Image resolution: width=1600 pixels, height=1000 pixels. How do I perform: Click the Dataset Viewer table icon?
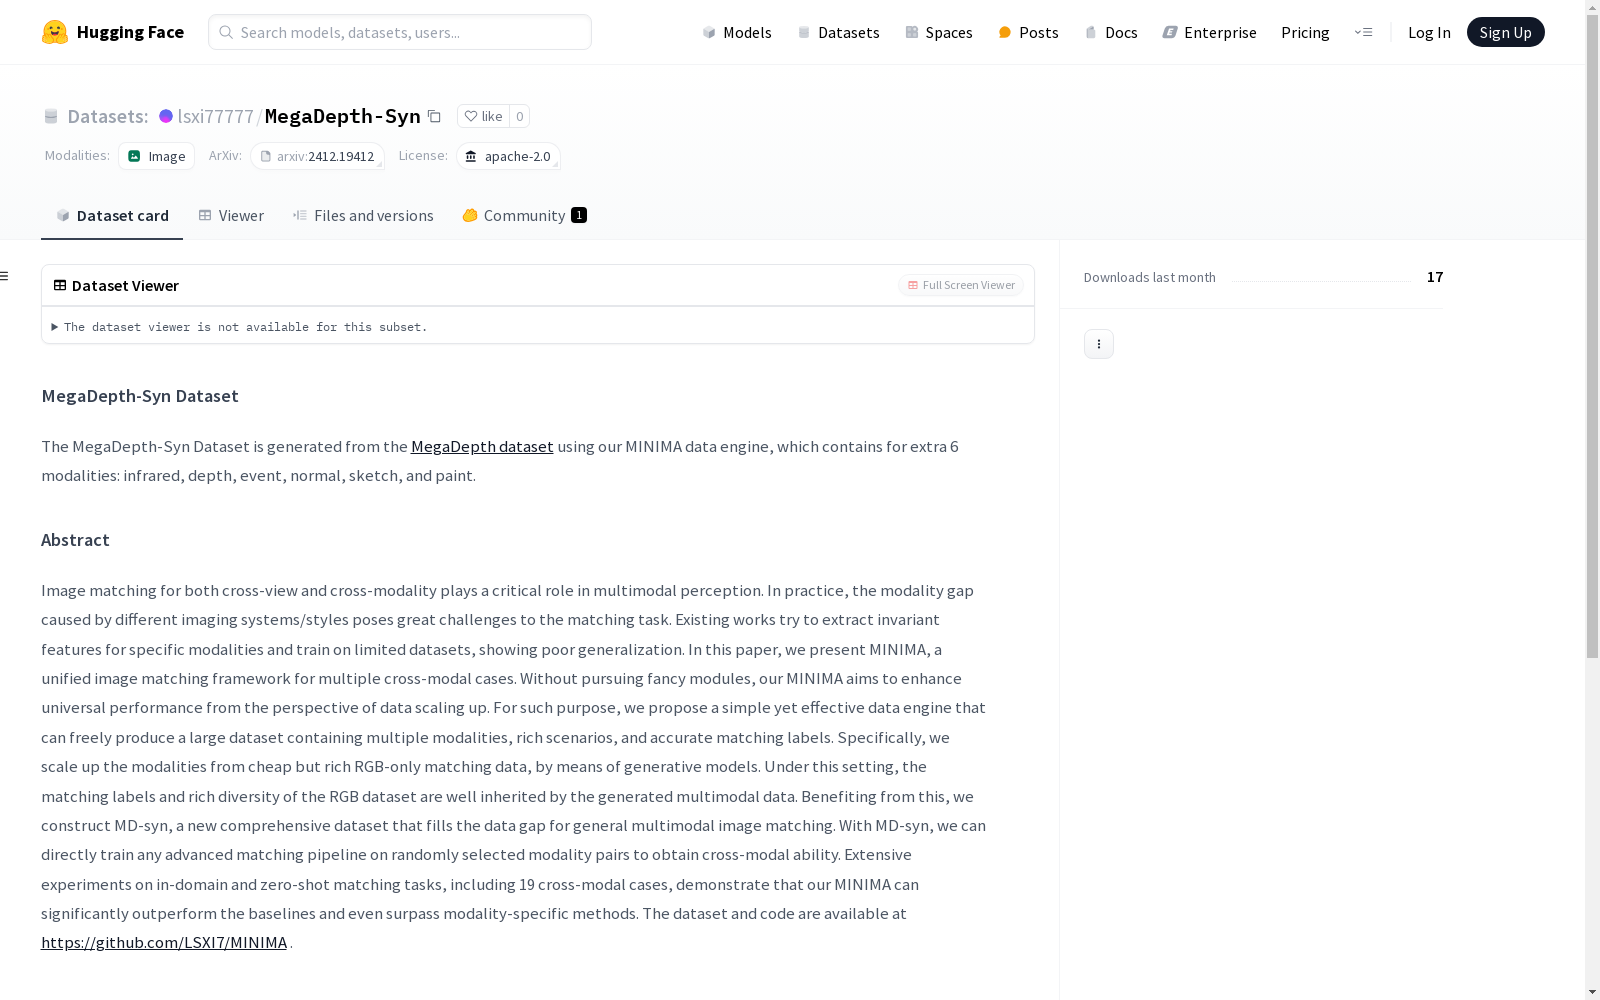(60, 285)
